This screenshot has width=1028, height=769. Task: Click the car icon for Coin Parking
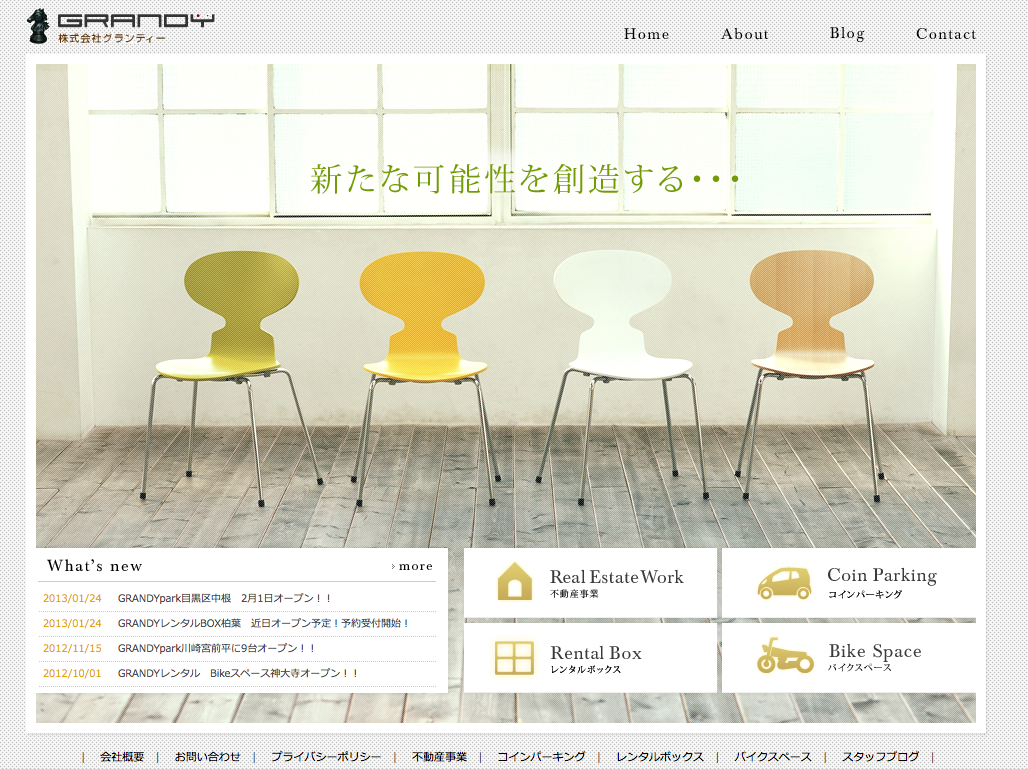point(784,582)
